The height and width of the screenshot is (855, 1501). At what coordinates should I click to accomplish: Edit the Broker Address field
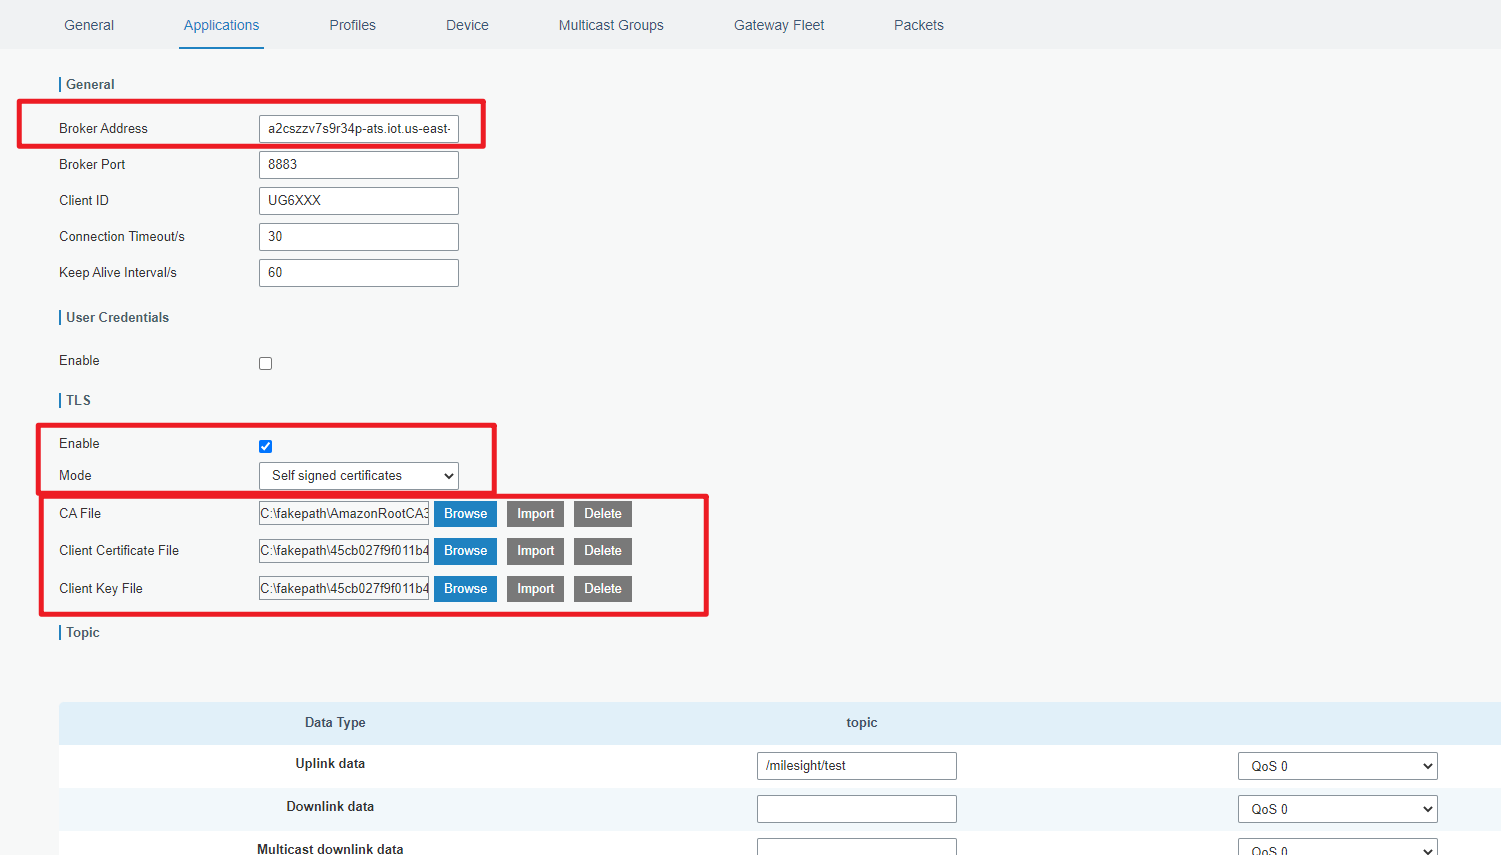tap(358, 128)
